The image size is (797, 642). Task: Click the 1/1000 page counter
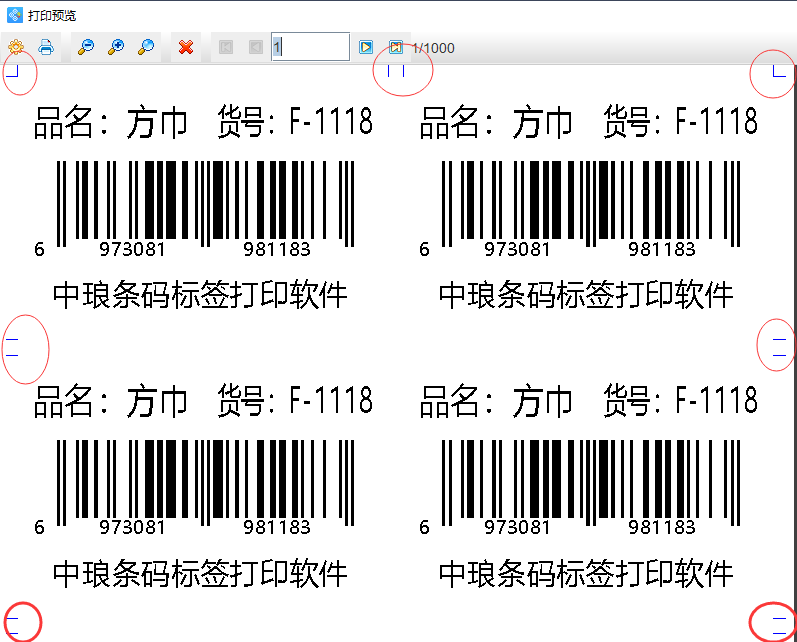pos(434,48)
